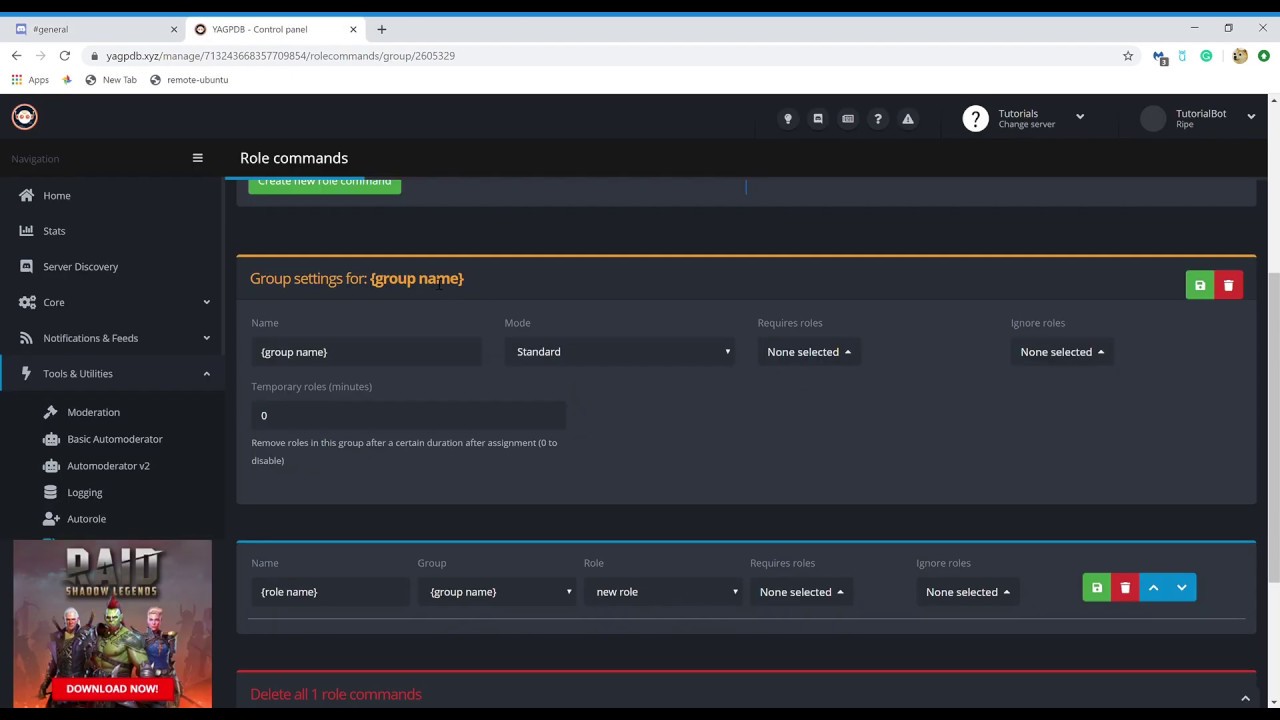Open role command Requires roles dropdown
This screenshot has height=720, width=1280.
801,592
